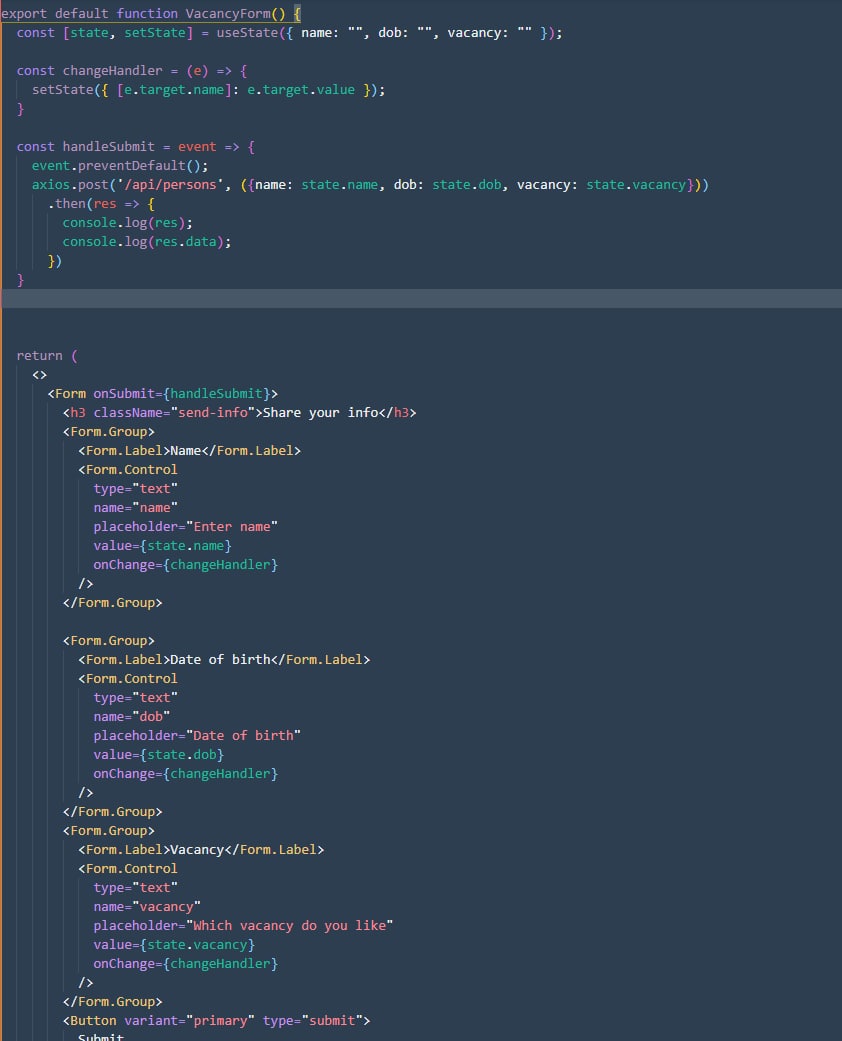Click '<Form.Label>Name</Form.Label>' line
Viewport: 842px width, 1041px height.
click(189, 451)
